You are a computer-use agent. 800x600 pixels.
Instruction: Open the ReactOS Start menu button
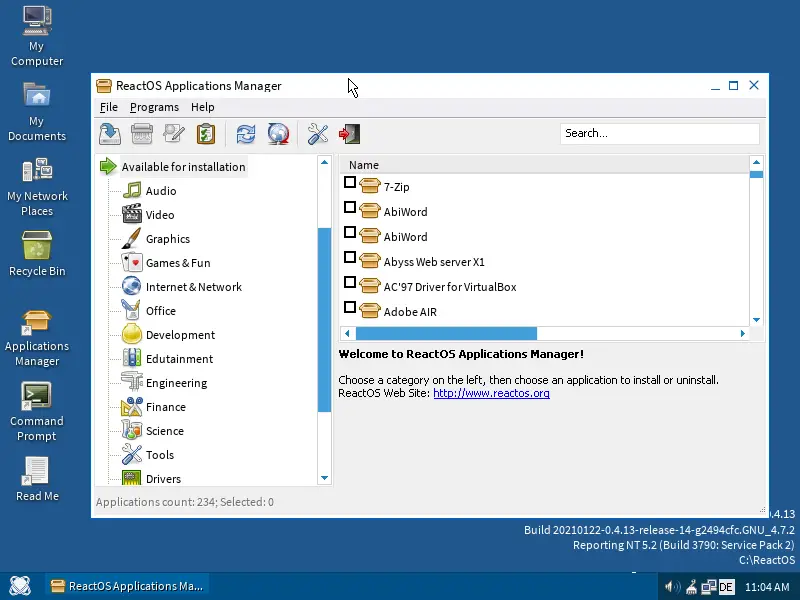[20, 586]
